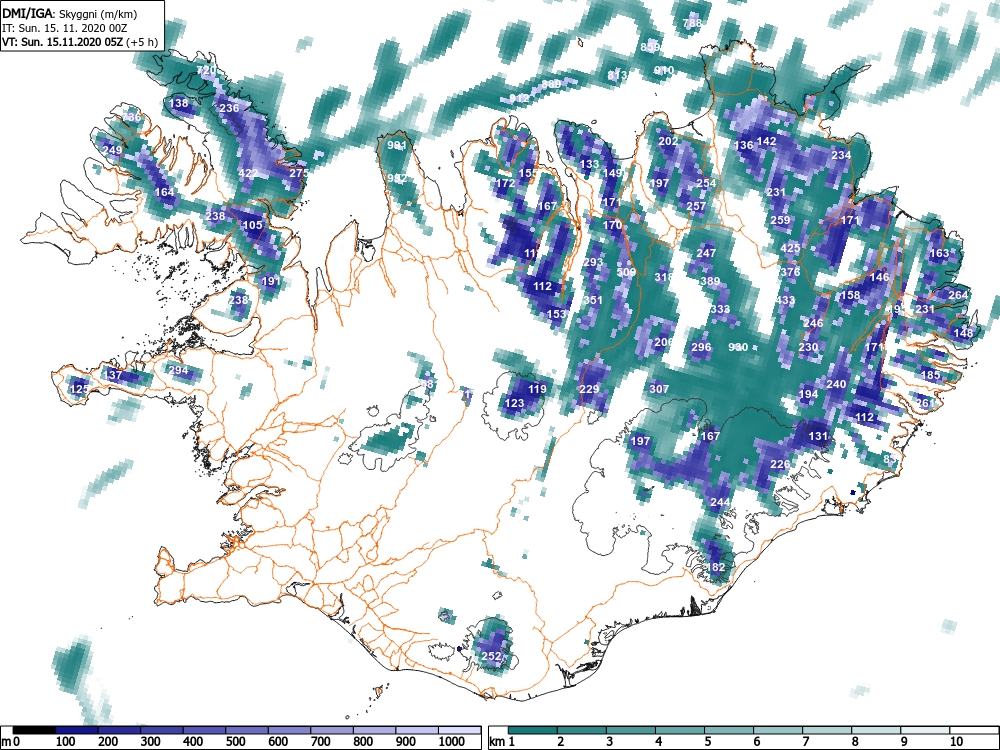The height and width of the screenshot is (750, 1000).
Task: Click the visibility value 234 on the map
Action: click(x=841, y=155)
